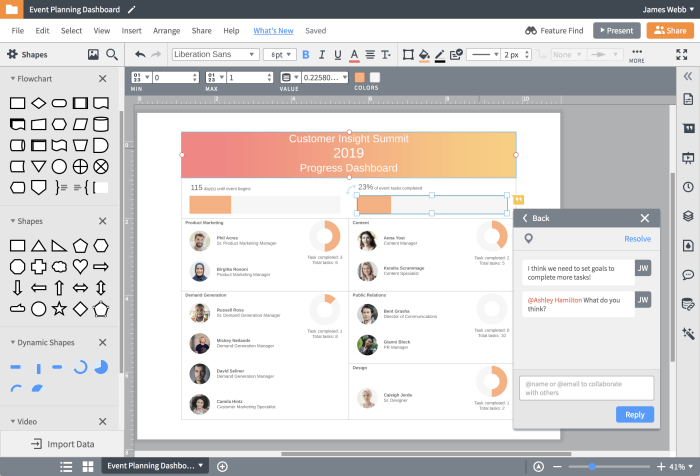Open the data linking icon in right dock
The width and height of the screenshot is (700, 476).
(x=688, y=304)
